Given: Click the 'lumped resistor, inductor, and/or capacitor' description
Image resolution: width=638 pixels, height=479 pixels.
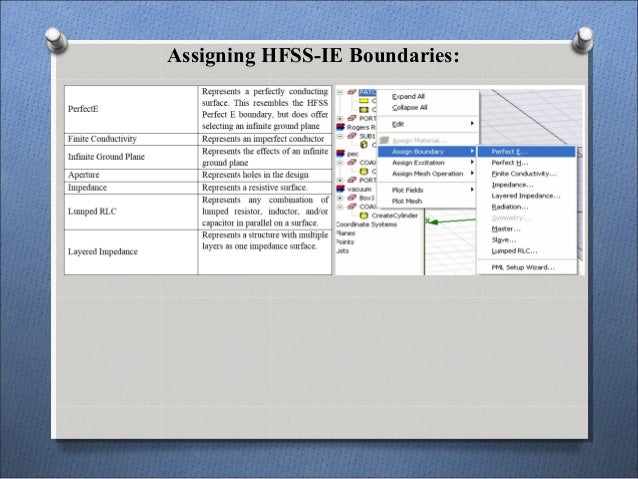Looking at the screenshot, I should [x=265, y=212].
